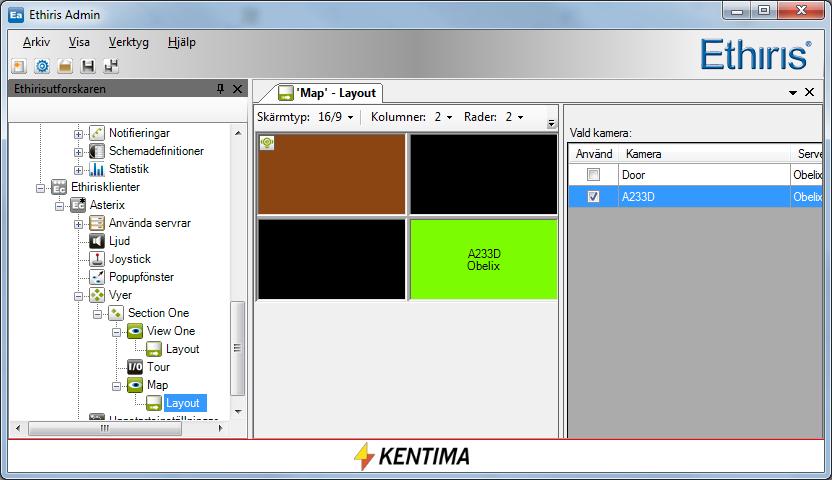Select the Ethirisklienter icon in tree
This screenshot has width=832, height=480.
59,187
